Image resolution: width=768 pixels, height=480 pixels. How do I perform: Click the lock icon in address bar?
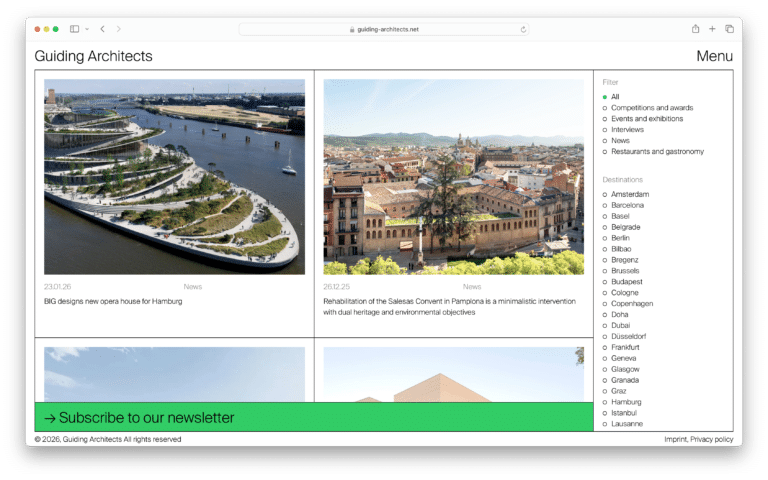coord(352,29)
